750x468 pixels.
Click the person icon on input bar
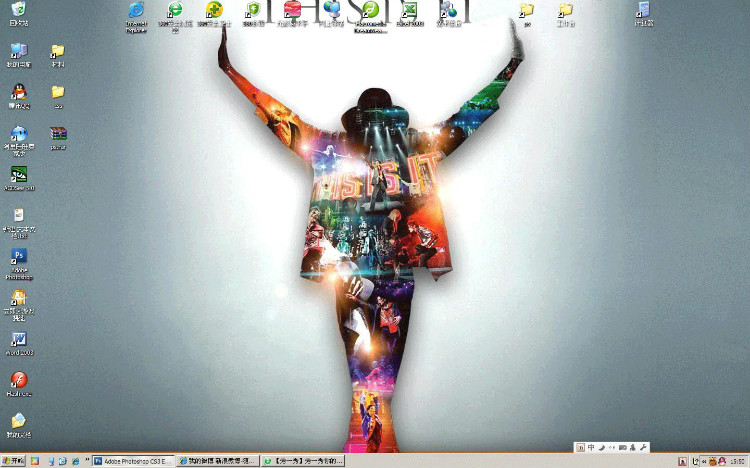632,447
